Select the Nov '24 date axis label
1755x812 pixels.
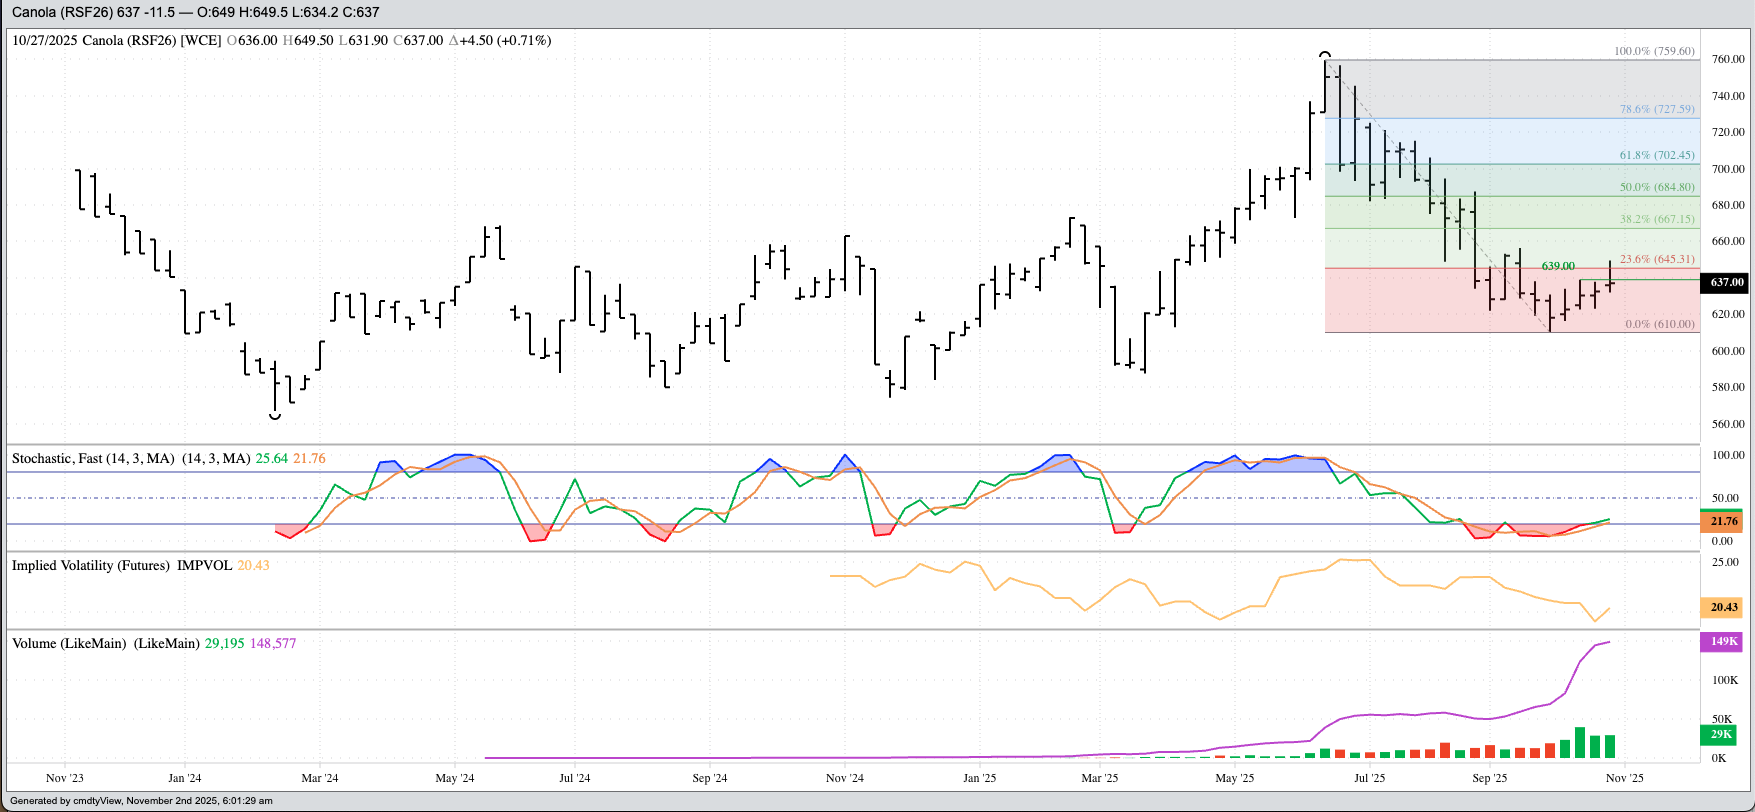click(844, 778)
